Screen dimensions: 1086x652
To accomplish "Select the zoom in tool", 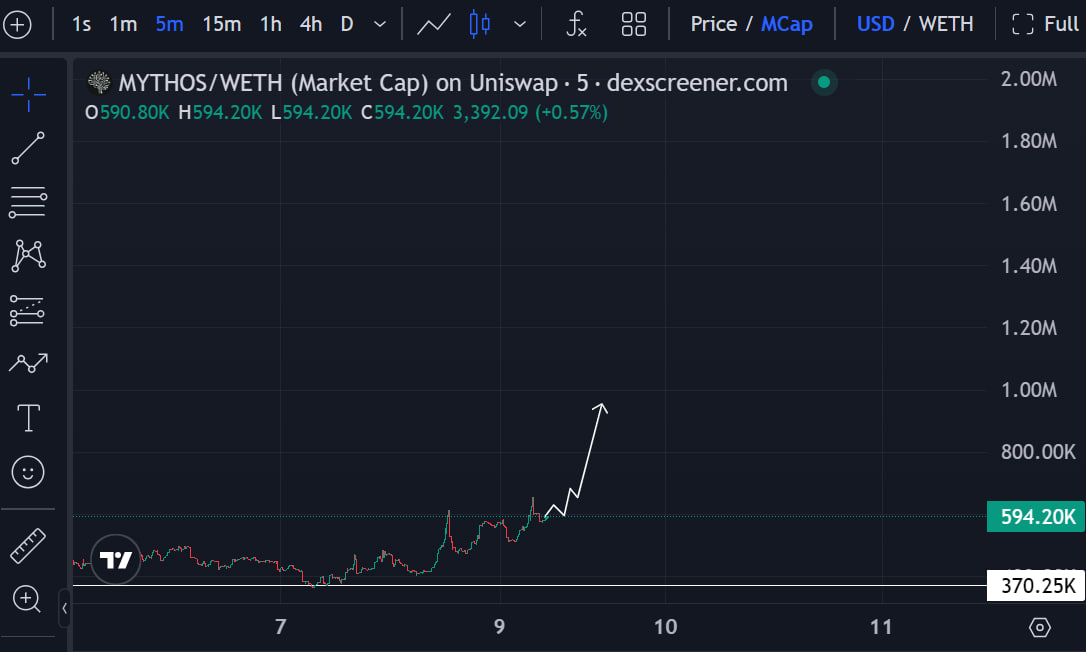I will coord(27,599).
